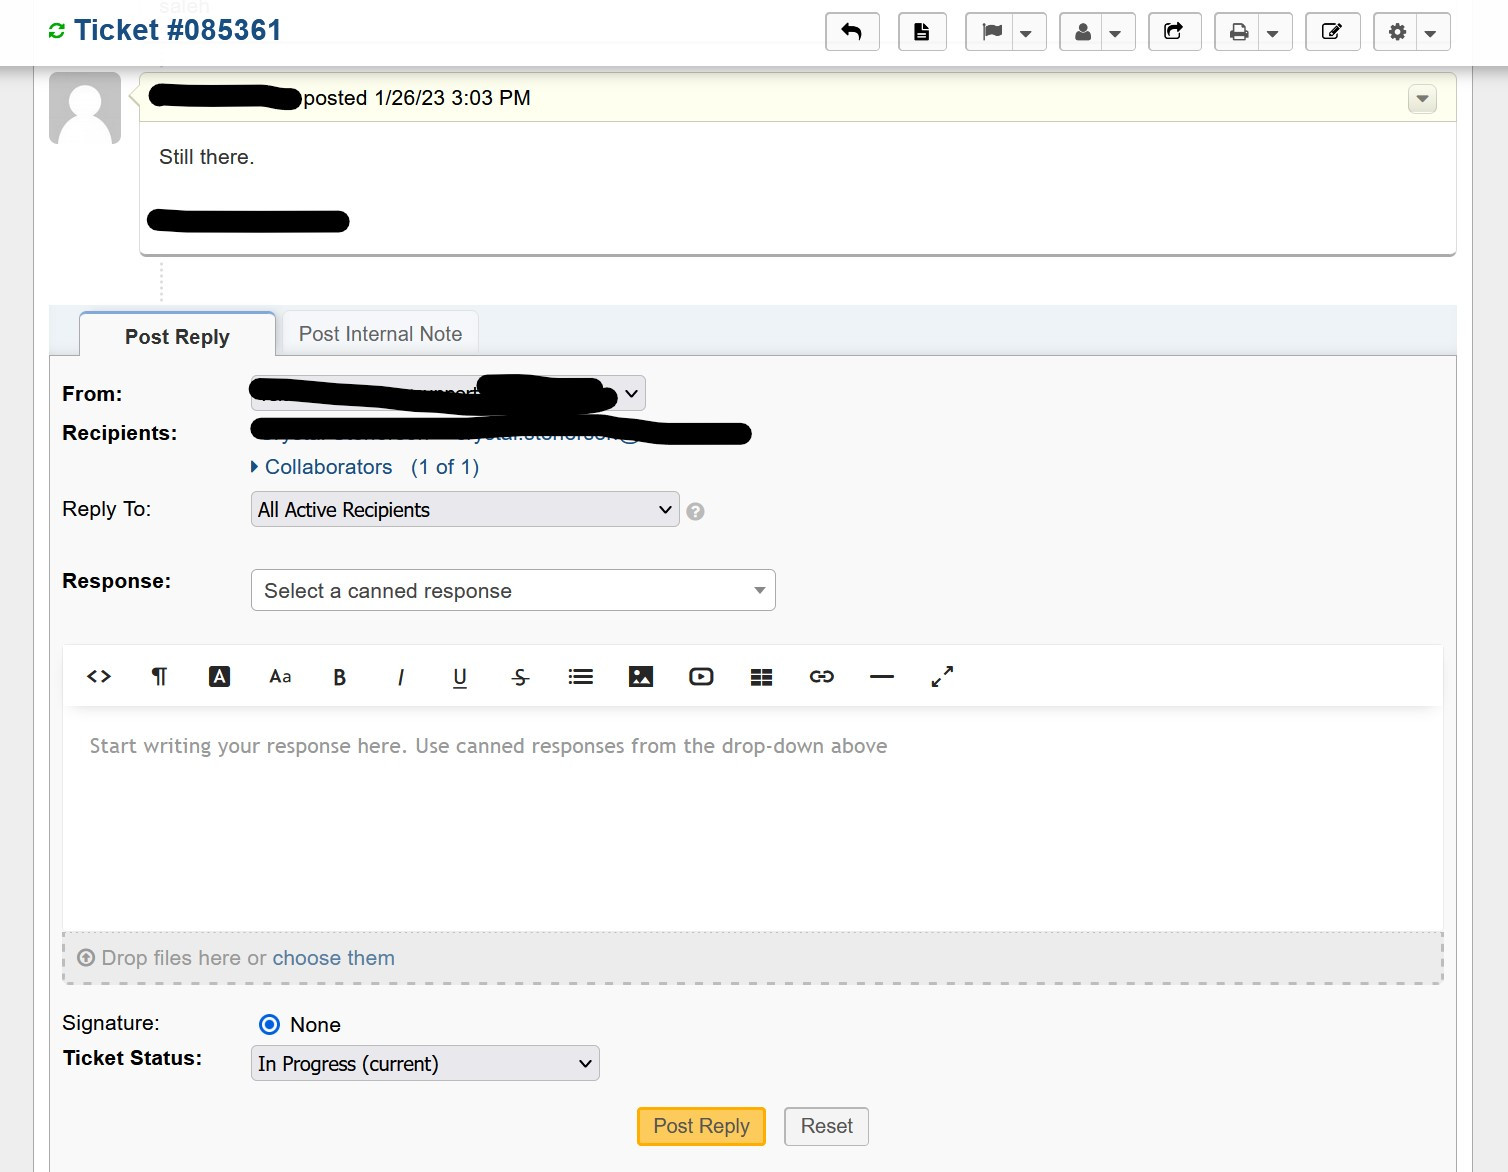1508x1172 pixels.
Task: Toggle bold formatting in editor
Action: click(340, 677)
